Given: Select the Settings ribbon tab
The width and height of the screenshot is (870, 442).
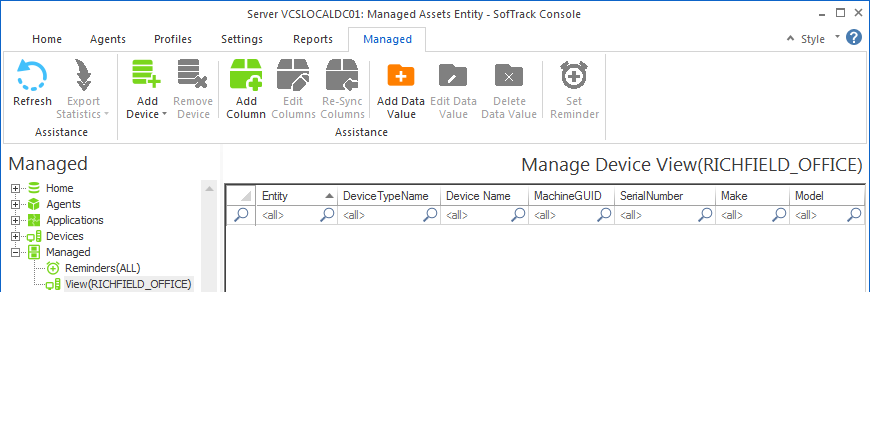Looking at the screenshot, I should pos(241,39).
